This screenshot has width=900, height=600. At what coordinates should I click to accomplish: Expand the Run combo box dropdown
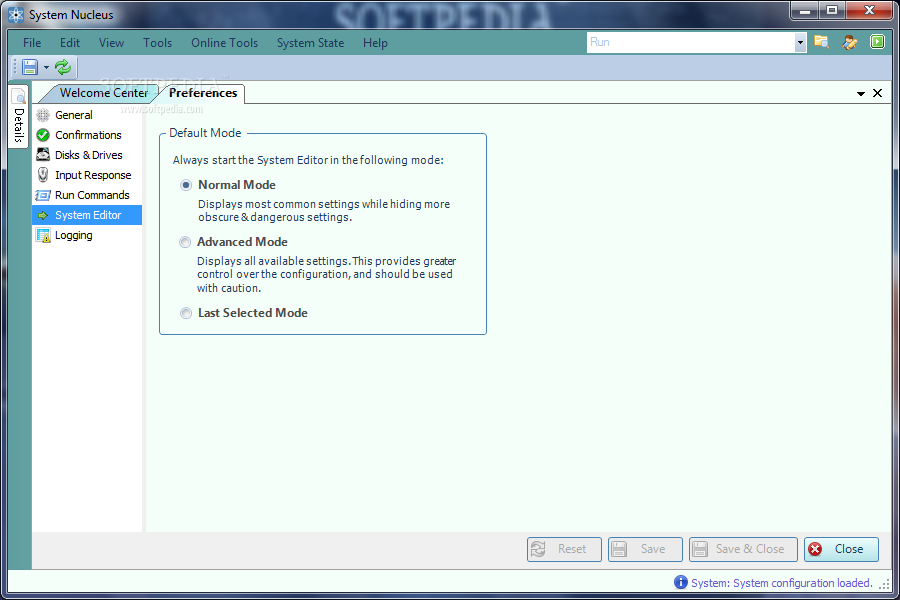click(x=800, y=42)
